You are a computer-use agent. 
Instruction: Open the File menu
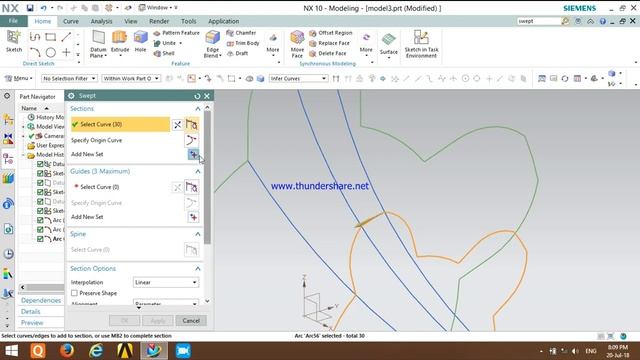coord(13,21)
